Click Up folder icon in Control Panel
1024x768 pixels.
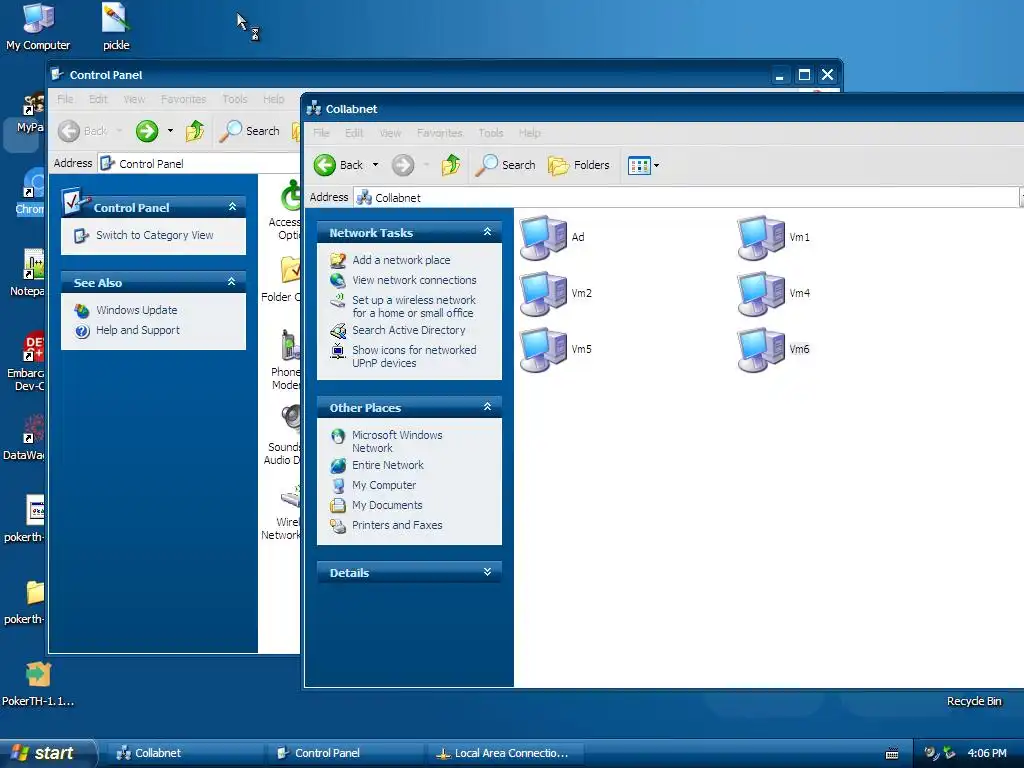[x=195, y=131]
